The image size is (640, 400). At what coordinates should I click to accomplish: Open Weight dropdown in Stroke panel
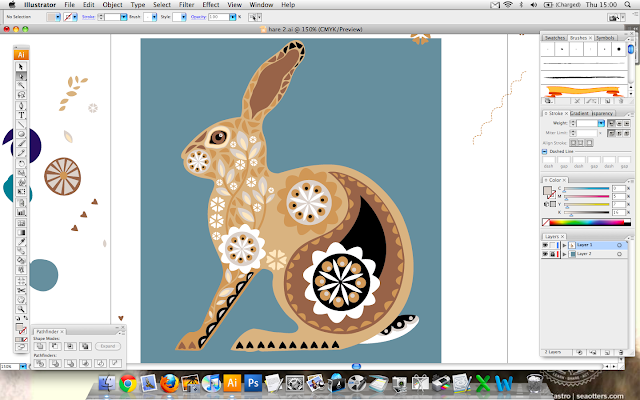pyautogui.click(x=601, y=123)
